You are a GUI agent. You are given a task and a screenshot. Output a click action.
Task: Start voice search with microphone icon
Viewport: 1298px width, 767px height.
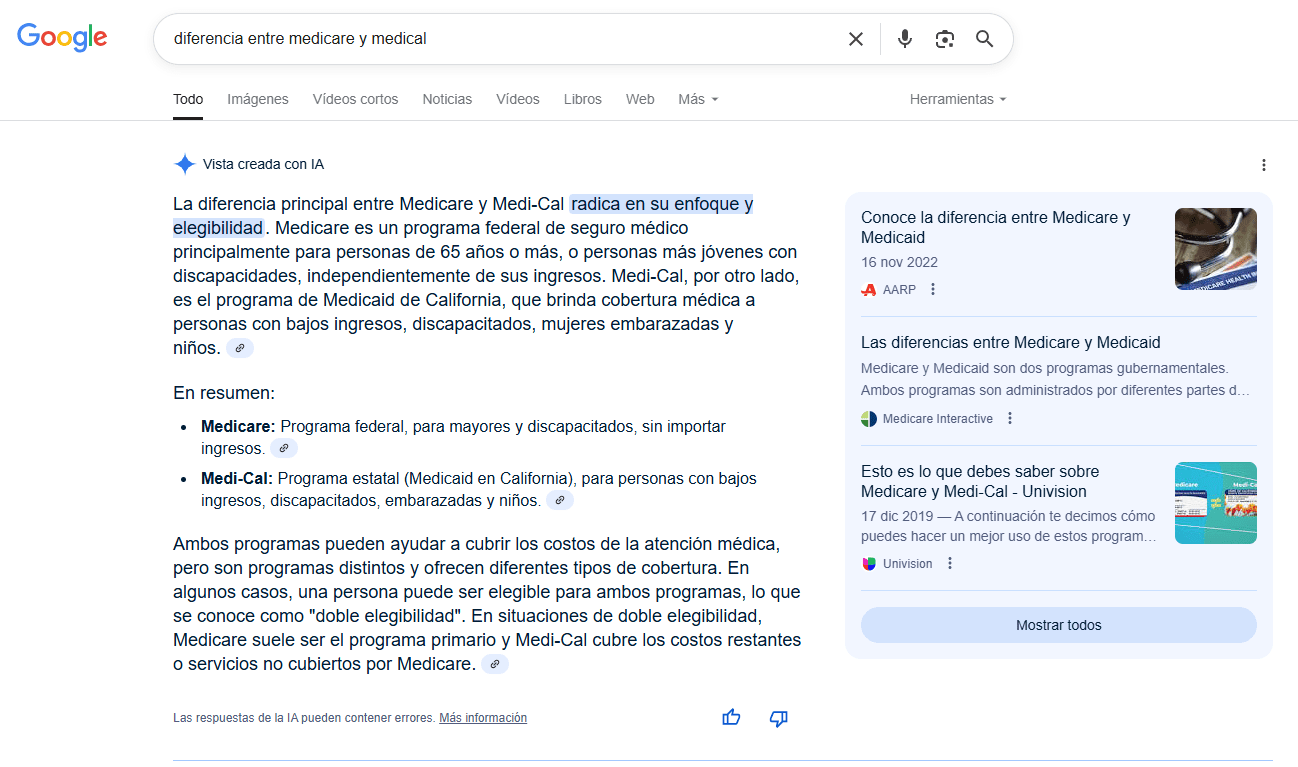(x=905, y=39)
